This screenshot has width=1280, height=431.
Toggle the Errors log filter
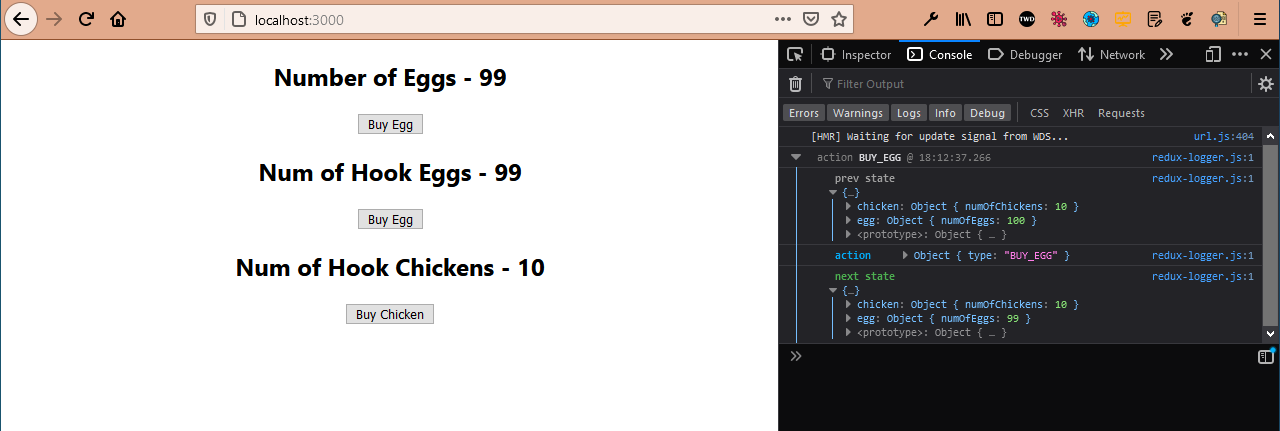coord(803,113)
